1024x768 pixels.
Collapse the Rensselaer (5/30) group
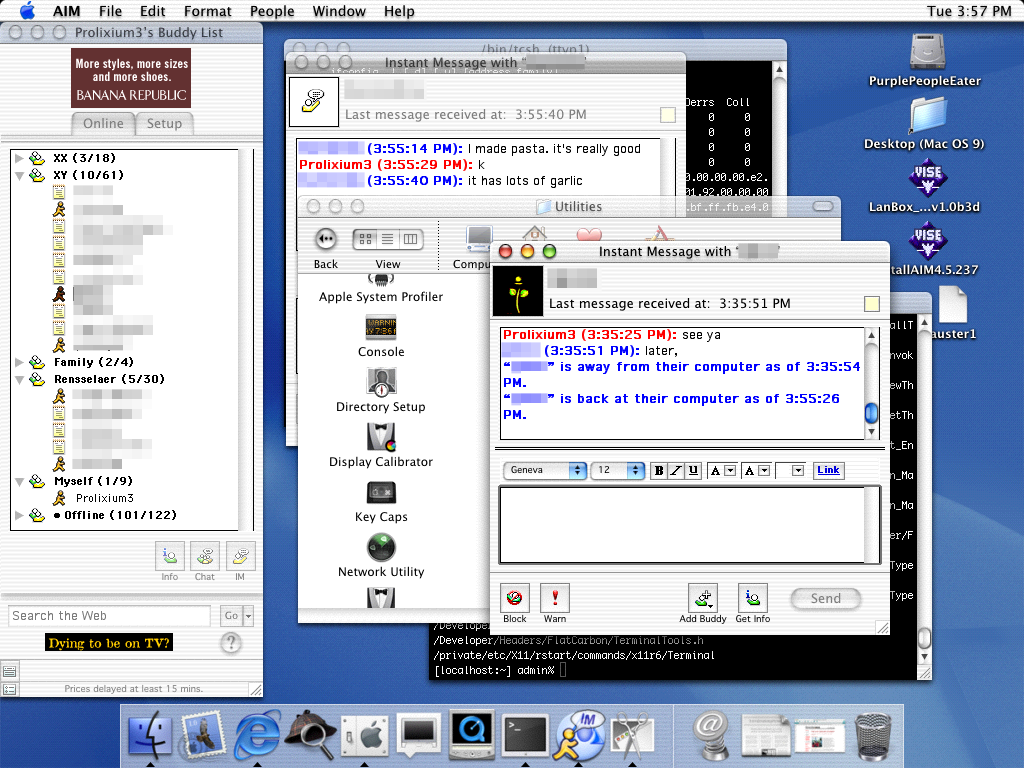point(20,379)
